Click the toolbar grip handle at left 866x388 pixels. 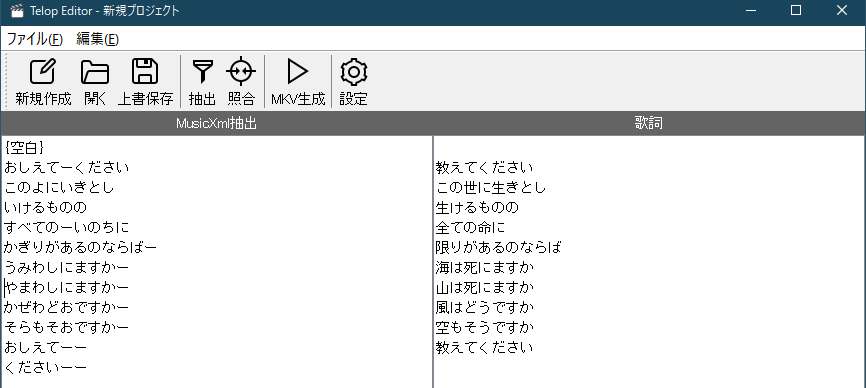[6, 81]
